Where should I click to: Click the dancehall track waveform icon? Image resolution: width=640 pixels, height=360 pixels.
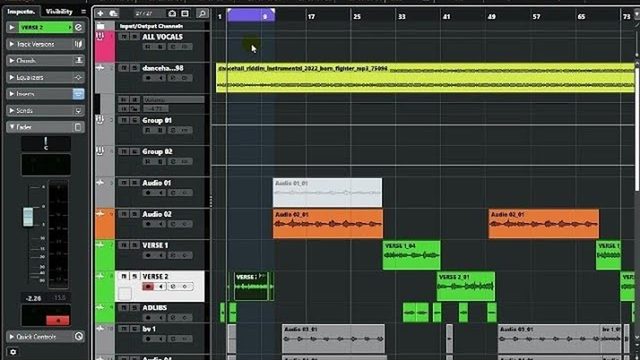[100, 68]
